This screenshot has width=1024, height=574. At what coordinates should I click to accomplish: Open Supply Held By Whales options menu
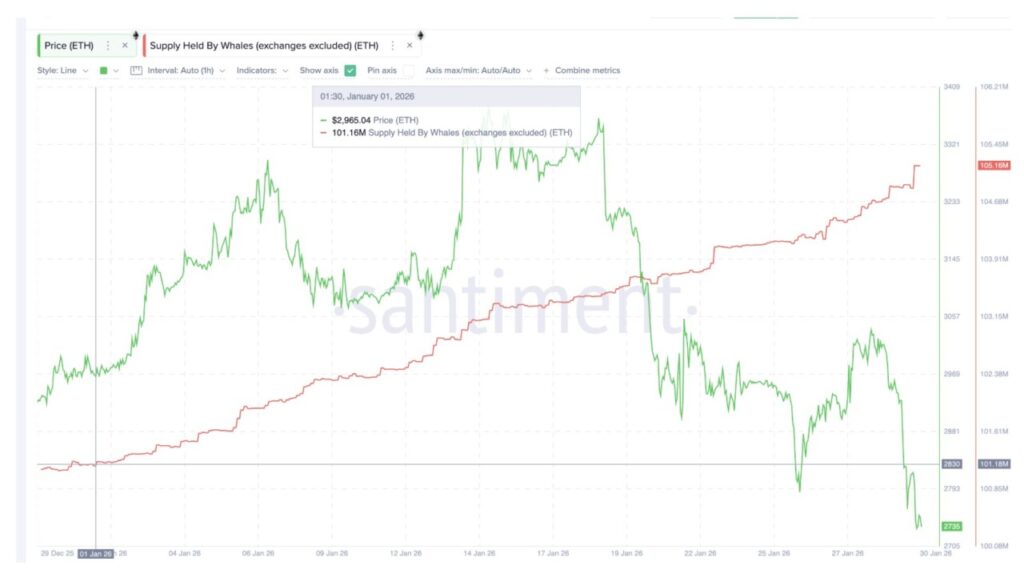[x=393, y=45]
